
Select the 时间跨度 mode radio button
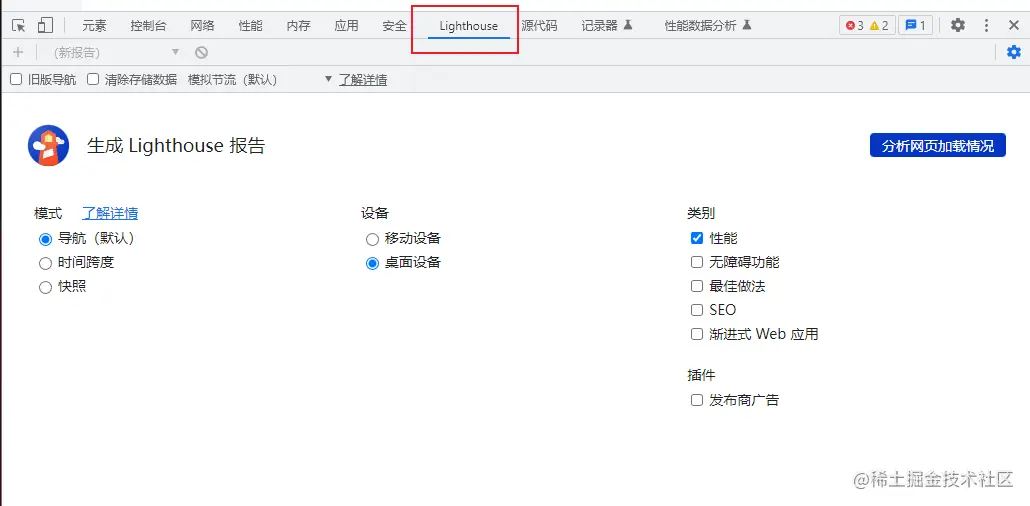(45, 264)
